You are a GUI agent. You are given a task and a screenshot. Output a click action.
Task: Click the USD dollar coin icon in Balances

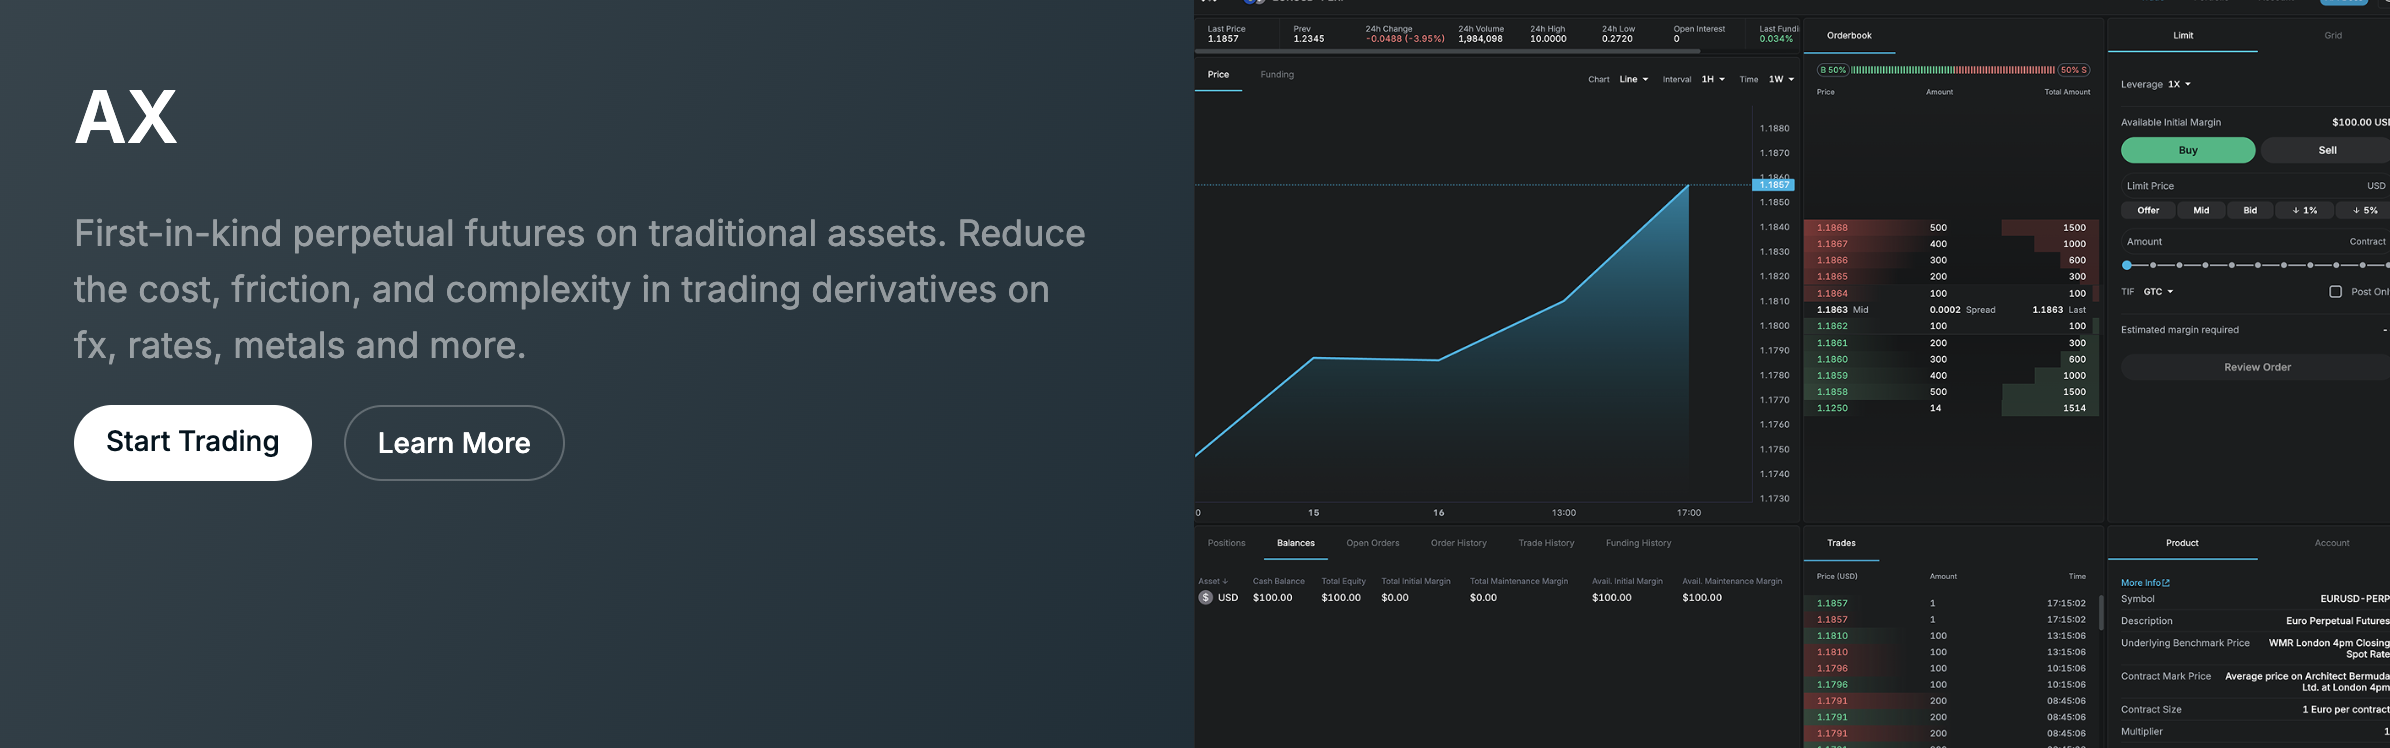pos(1205,597)
